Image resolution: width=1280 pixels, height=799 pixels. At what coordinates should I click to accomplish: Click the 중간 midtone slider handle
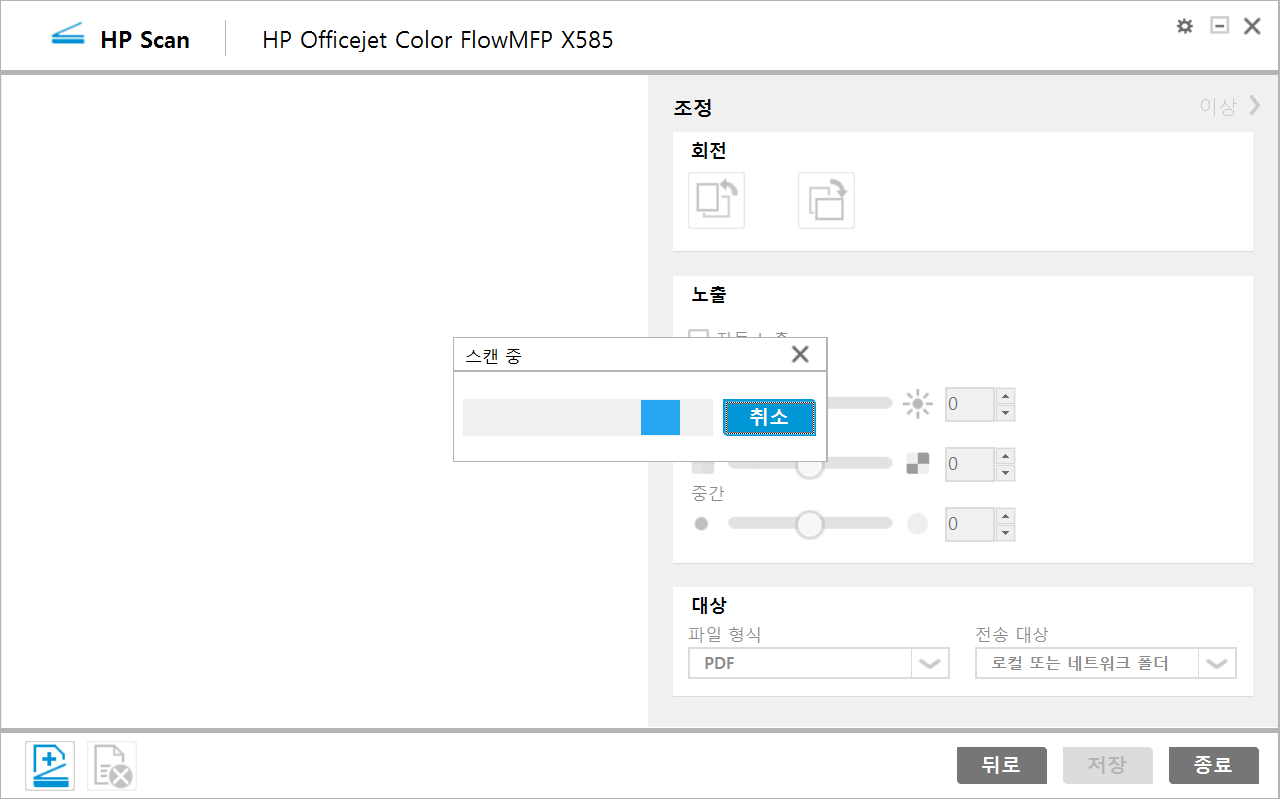[x=809, y=523]
